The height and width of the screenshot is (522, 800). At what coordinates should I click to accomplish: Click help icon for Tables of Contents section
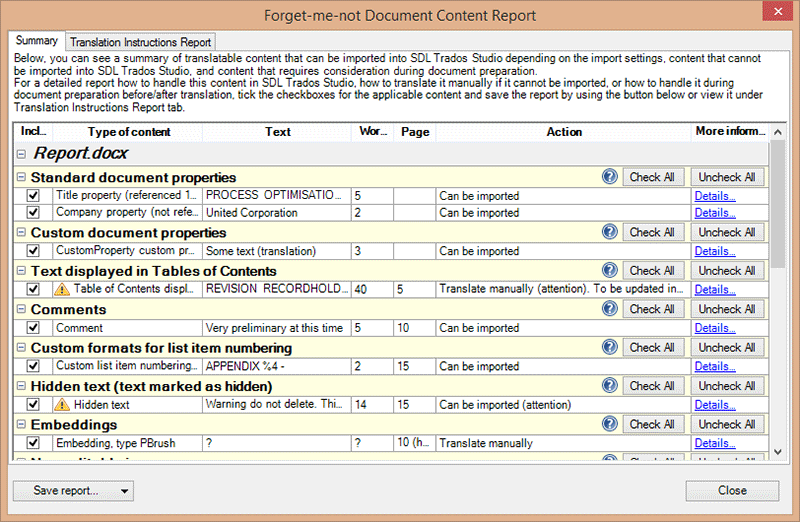pyautogui.click(x=610, y=270)
